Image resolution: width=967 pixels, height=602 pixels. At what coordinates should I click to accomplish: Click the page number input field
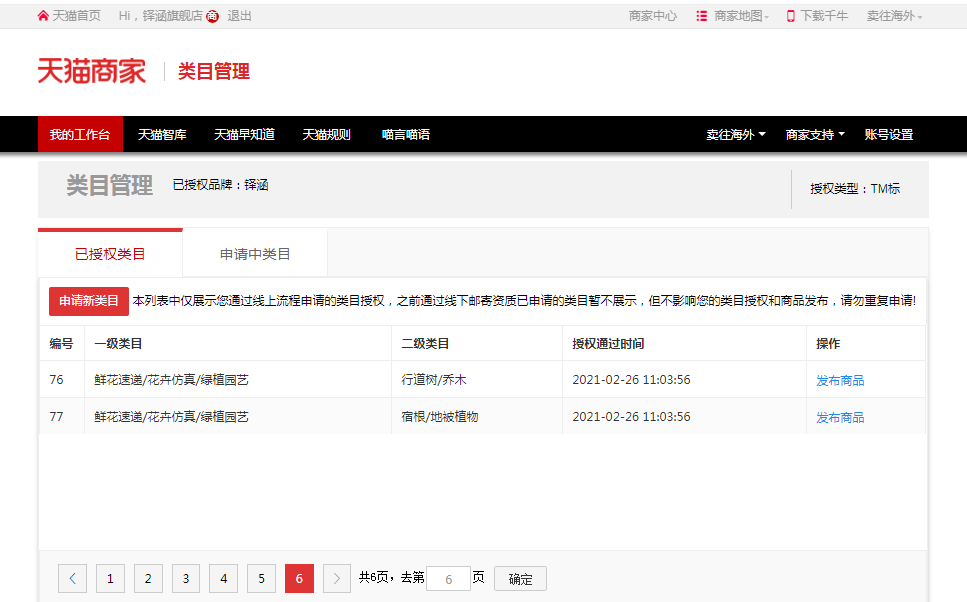point(448,579)
